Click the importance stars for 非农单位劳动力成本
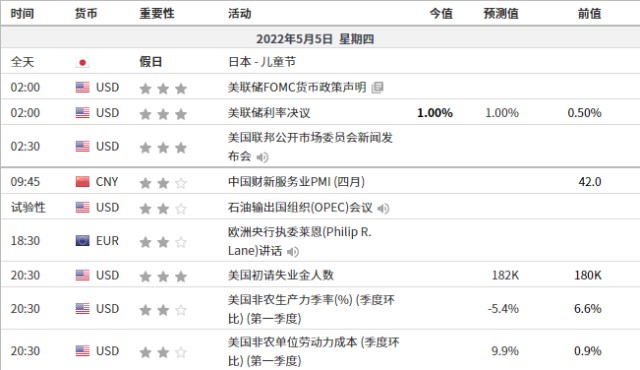This screenshot has width=640, height=370. click(x=163, y=352)
